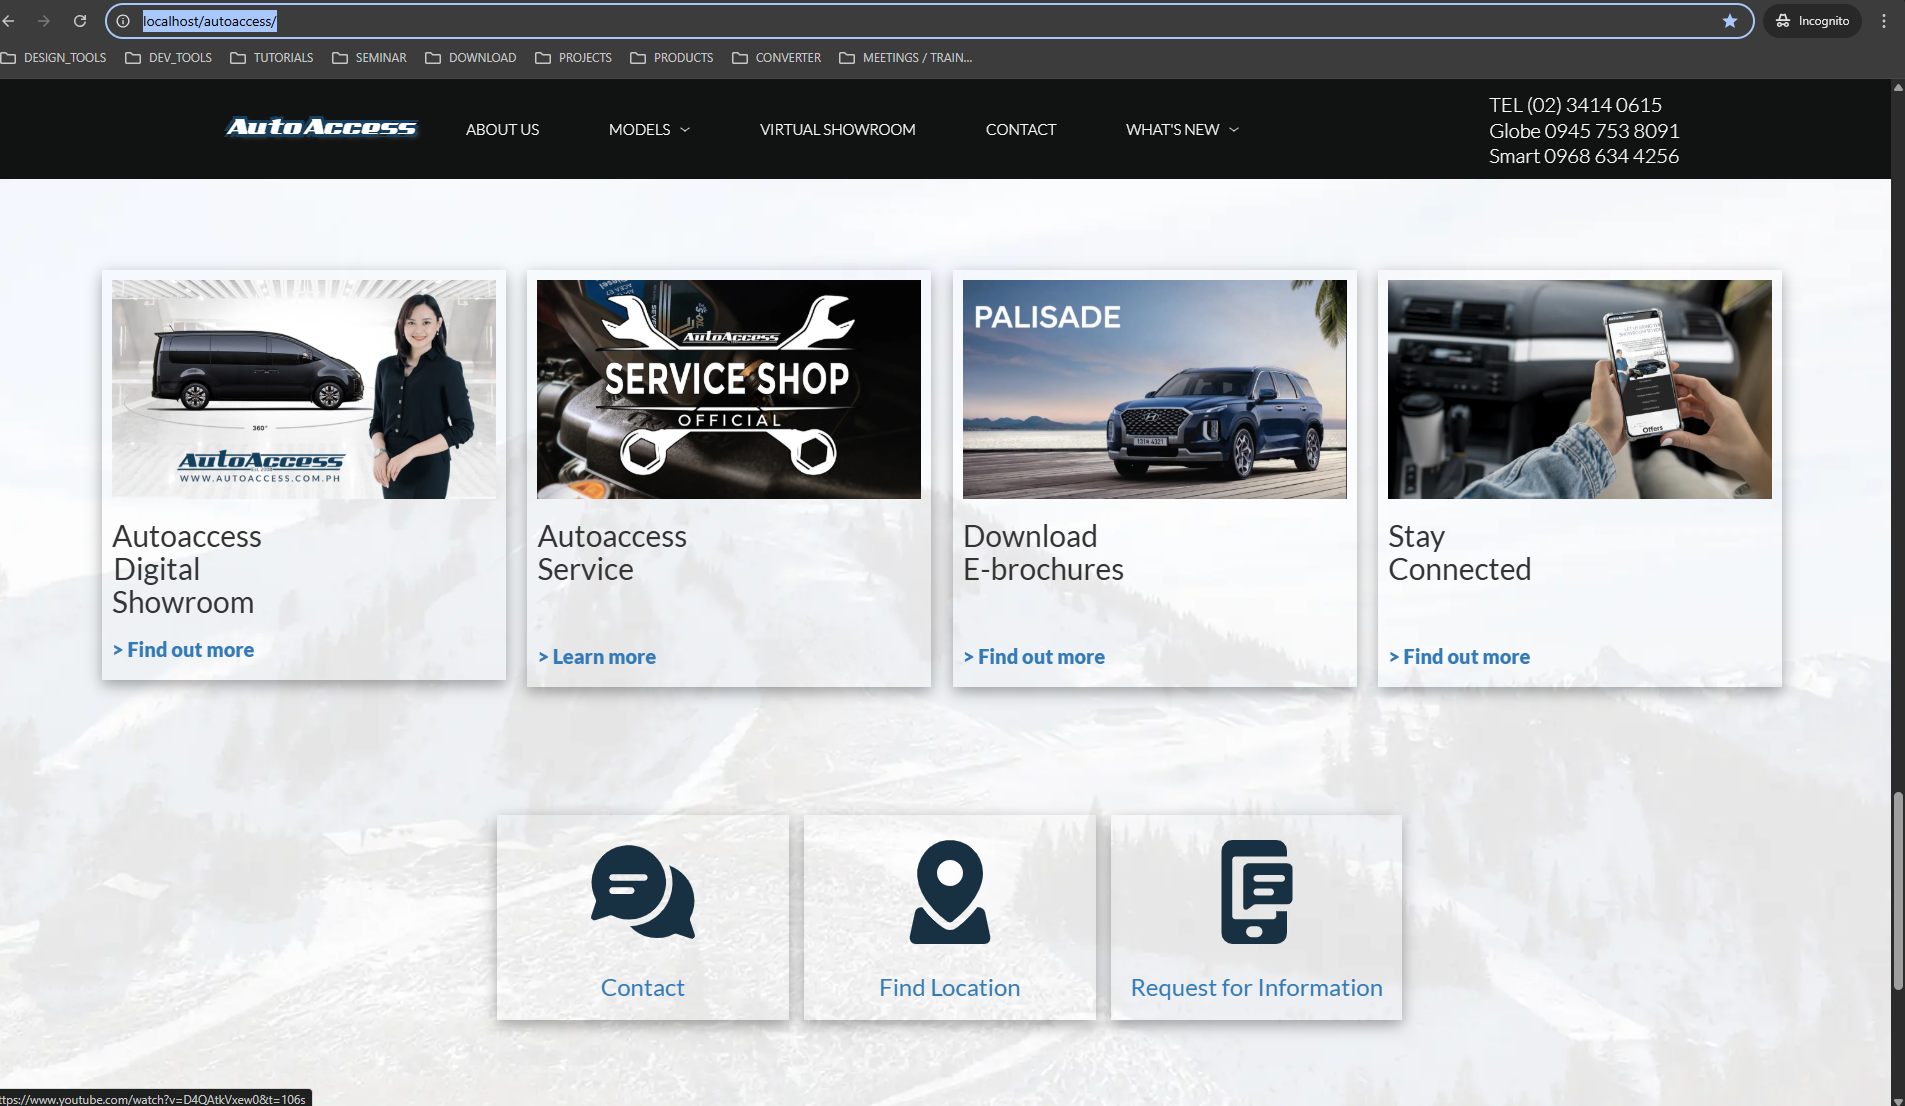Screen dimensions: 1905x1106
Task: Open the PROJECTS bookmark folder
Action: click(574, 58)
